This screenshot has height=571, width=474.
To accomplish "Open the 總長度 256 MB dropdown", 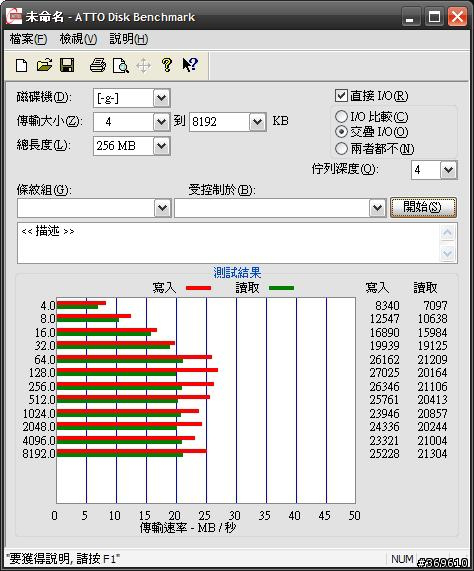I will 161,146.
